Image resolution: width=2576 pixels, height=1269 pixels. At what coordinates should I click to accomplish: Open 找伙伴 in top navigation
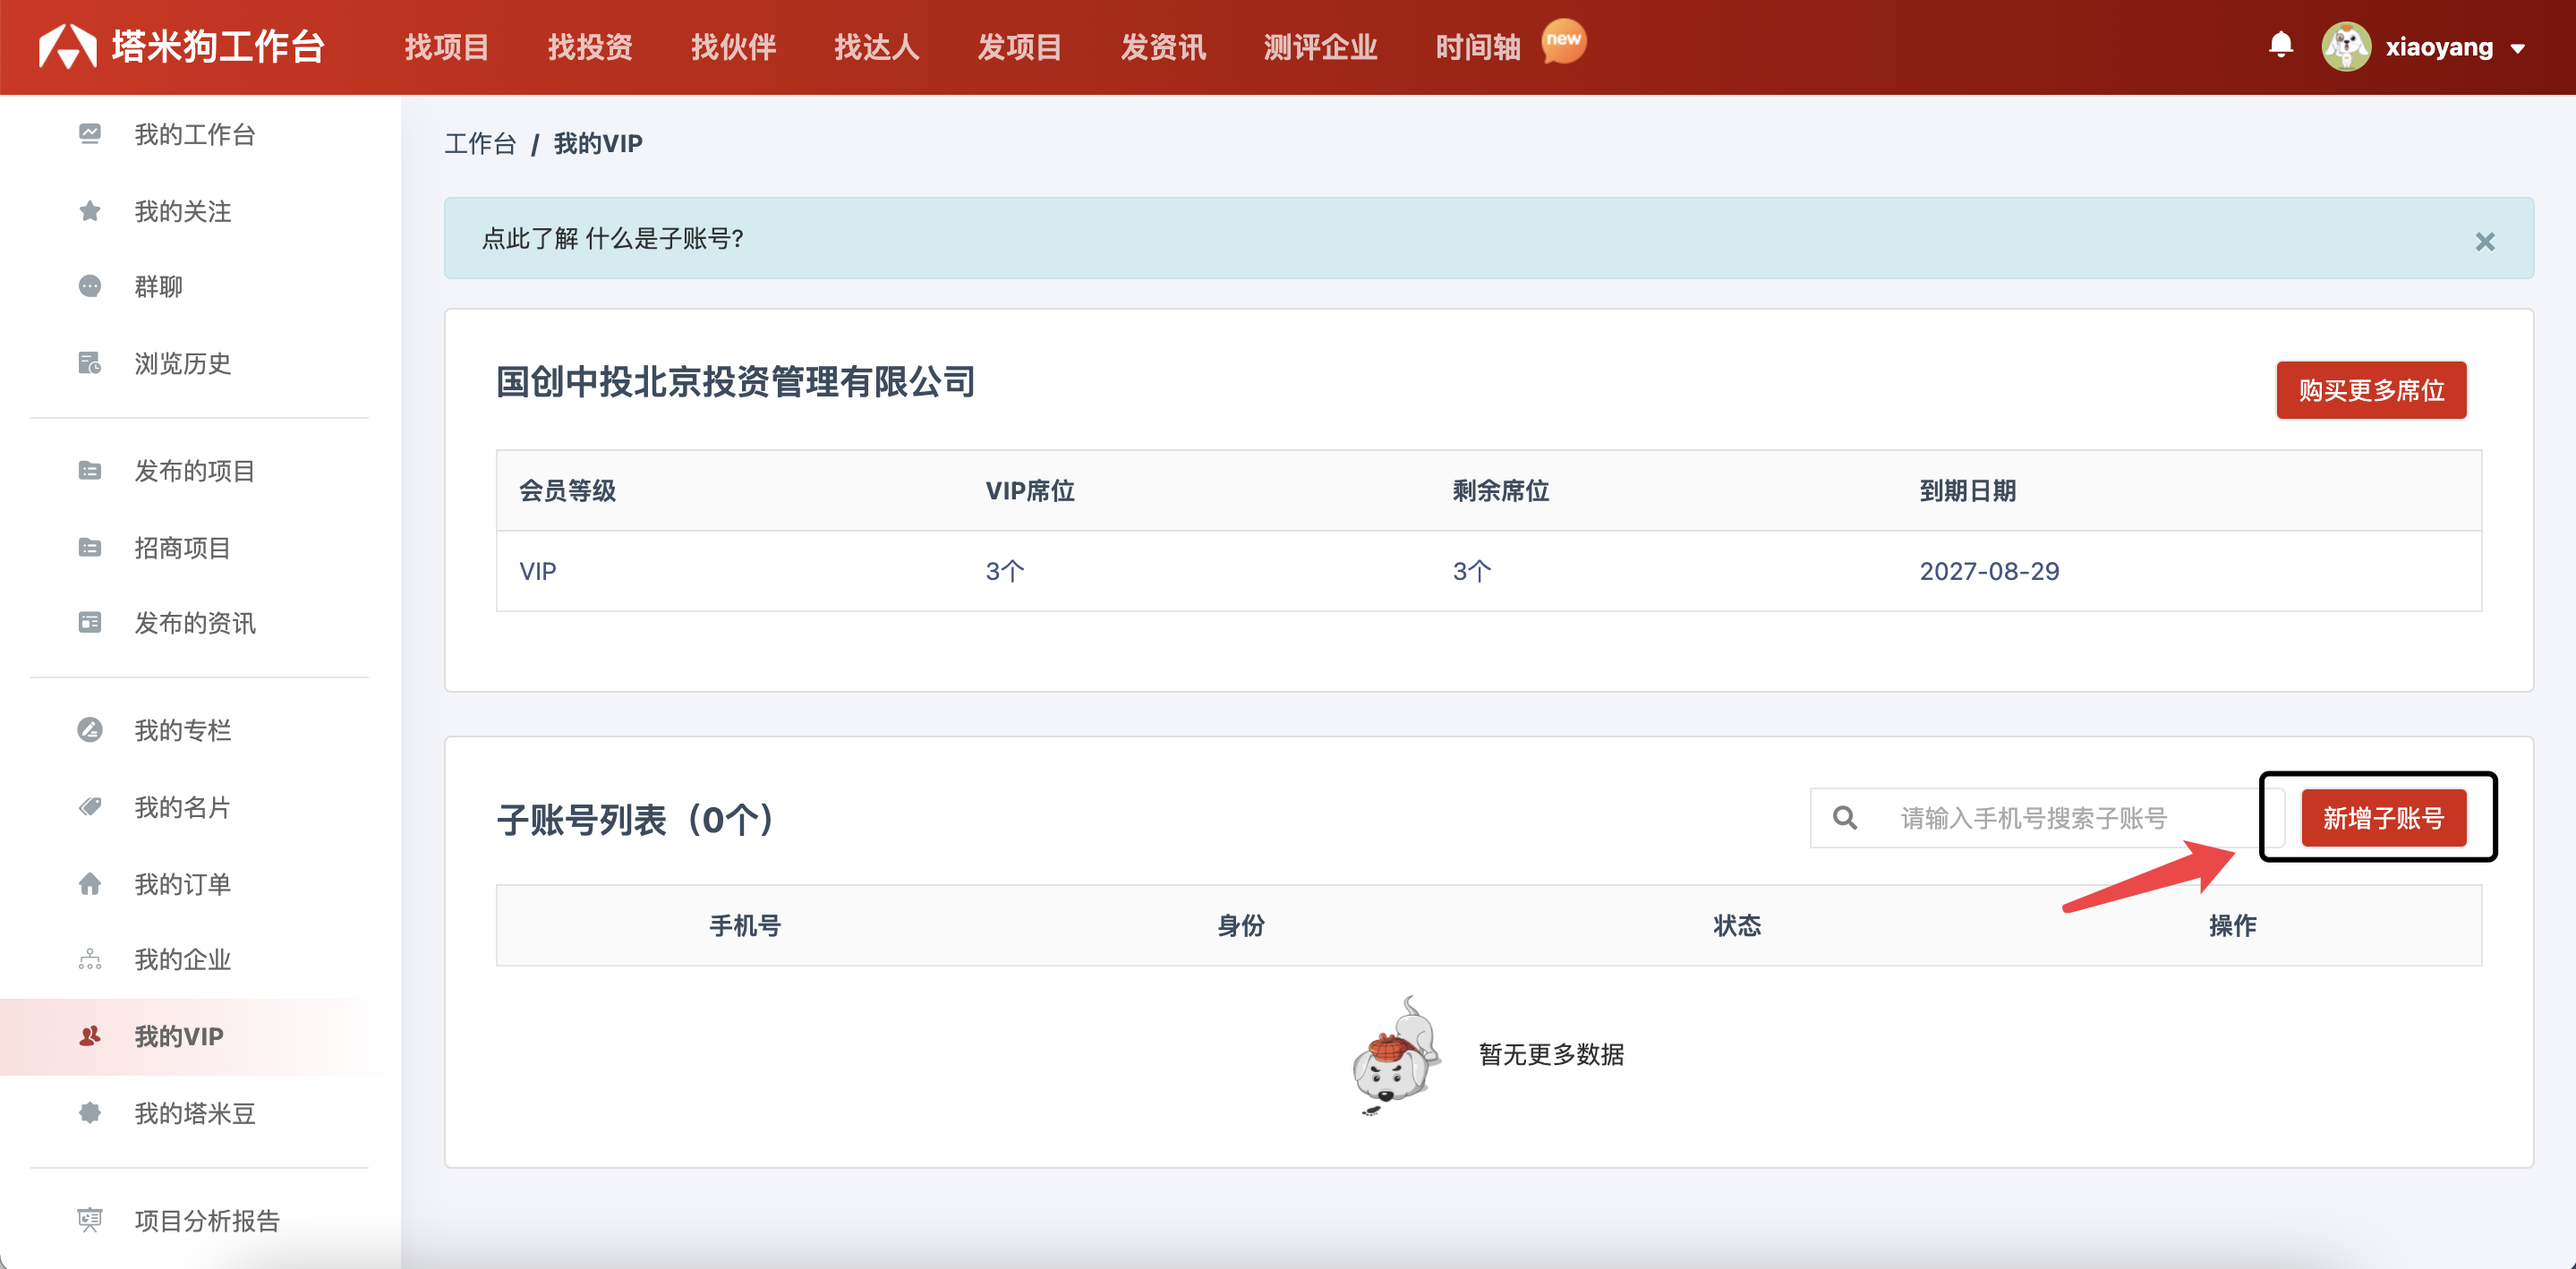coord(733,46)
